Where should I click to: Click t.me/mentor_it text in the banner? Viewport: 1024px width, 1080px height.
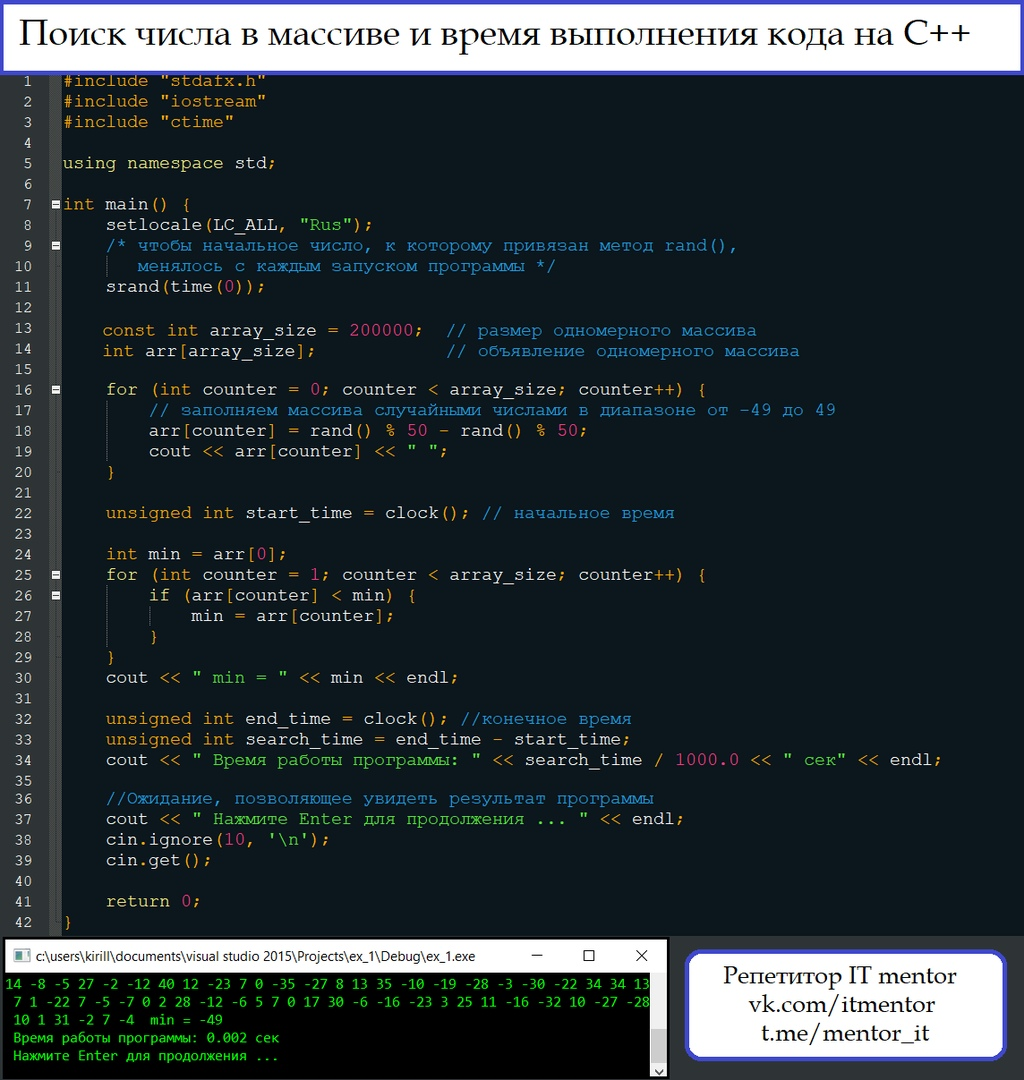[845, 1033]
